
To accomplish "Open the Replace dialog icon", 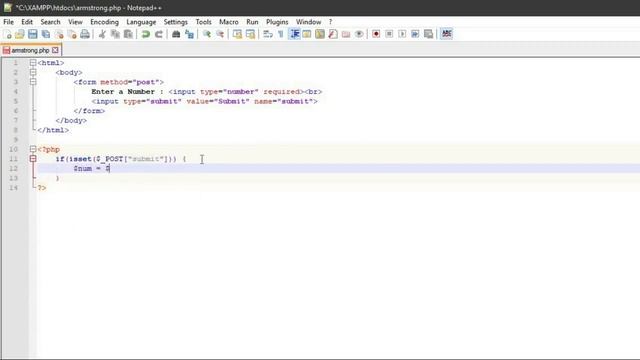I will click(x=189, y=34).
